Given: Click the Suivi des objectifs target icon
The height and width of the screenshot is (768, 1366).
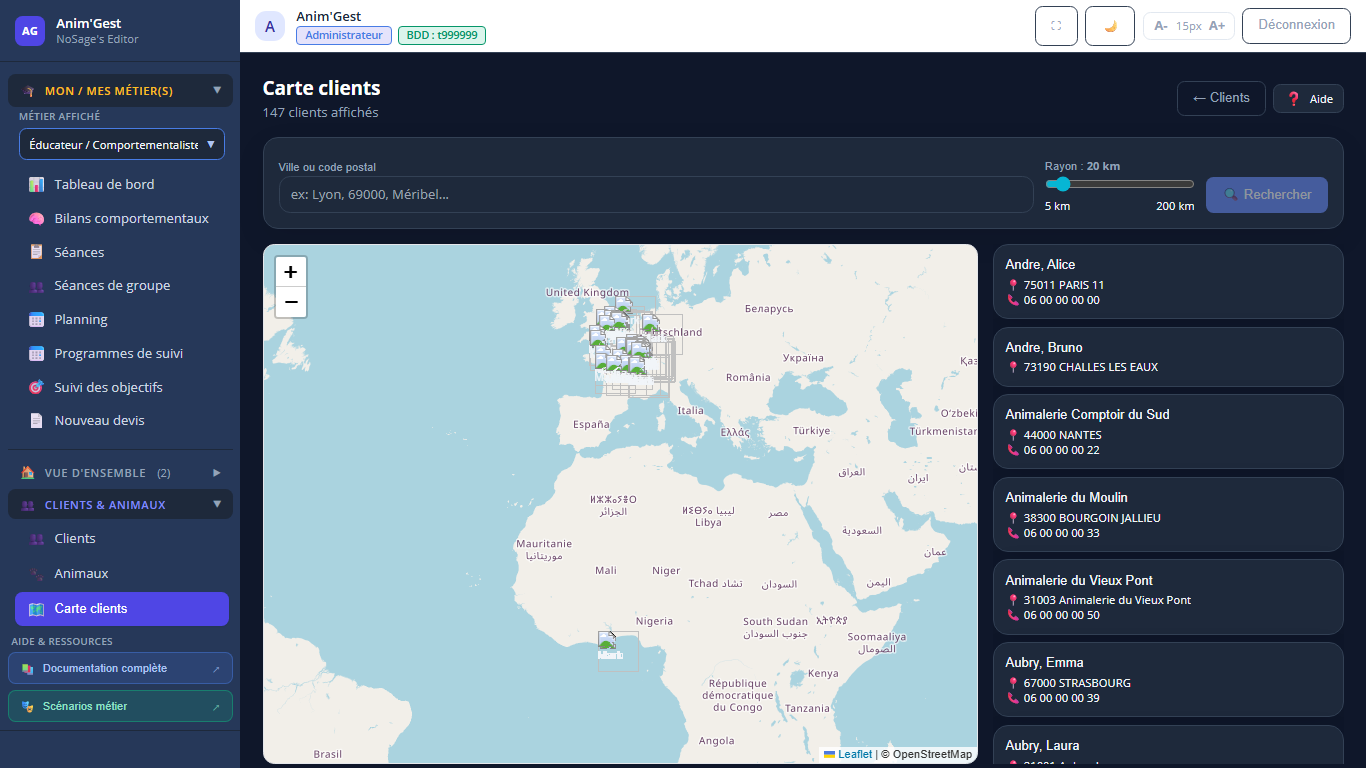Looking at the screenshot, I should (x=37, y=387).
